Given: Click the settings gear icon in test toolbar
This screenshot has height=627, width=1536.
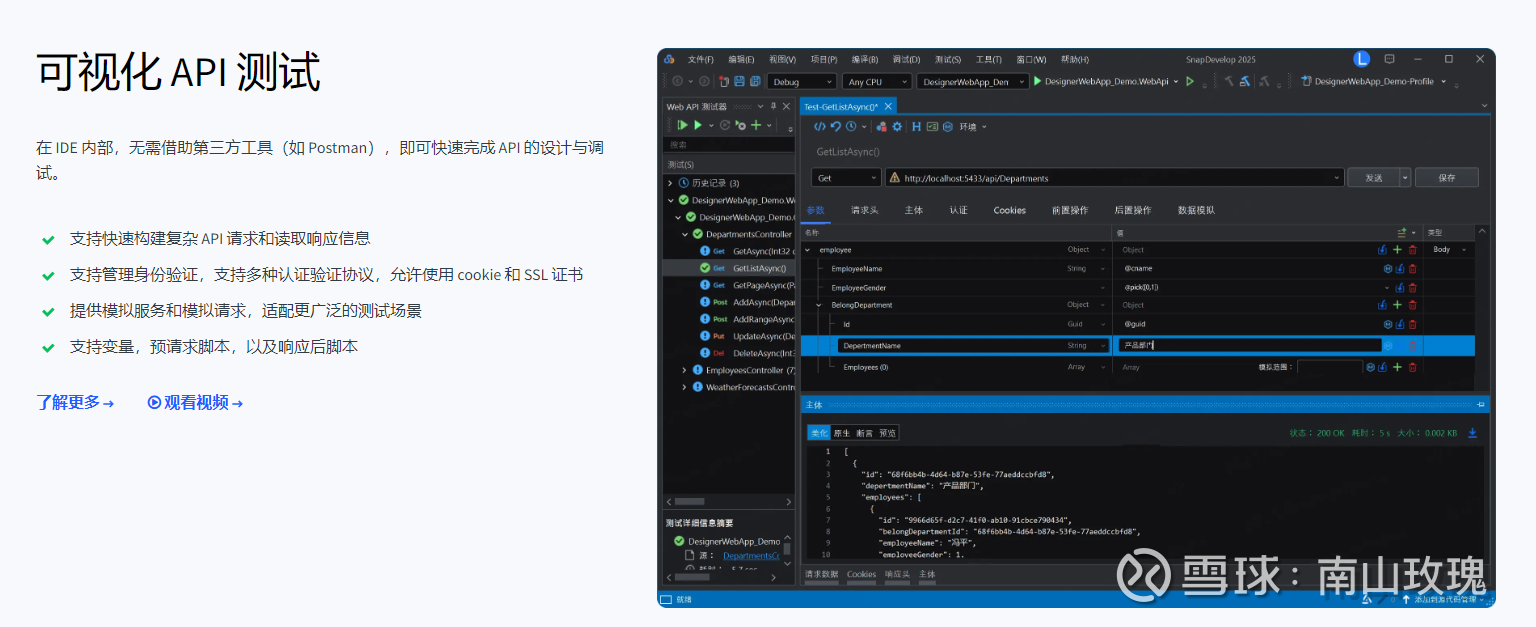Looking at the screenshot, I should click(897, 126).
